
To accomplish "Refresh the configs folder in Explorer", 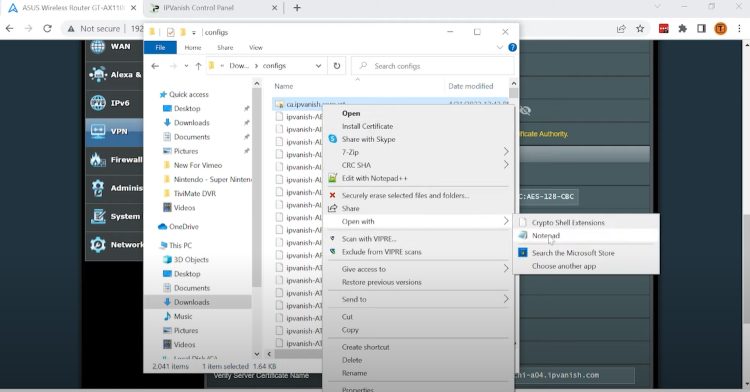I will pyautogui.click(x=337, y=66).
